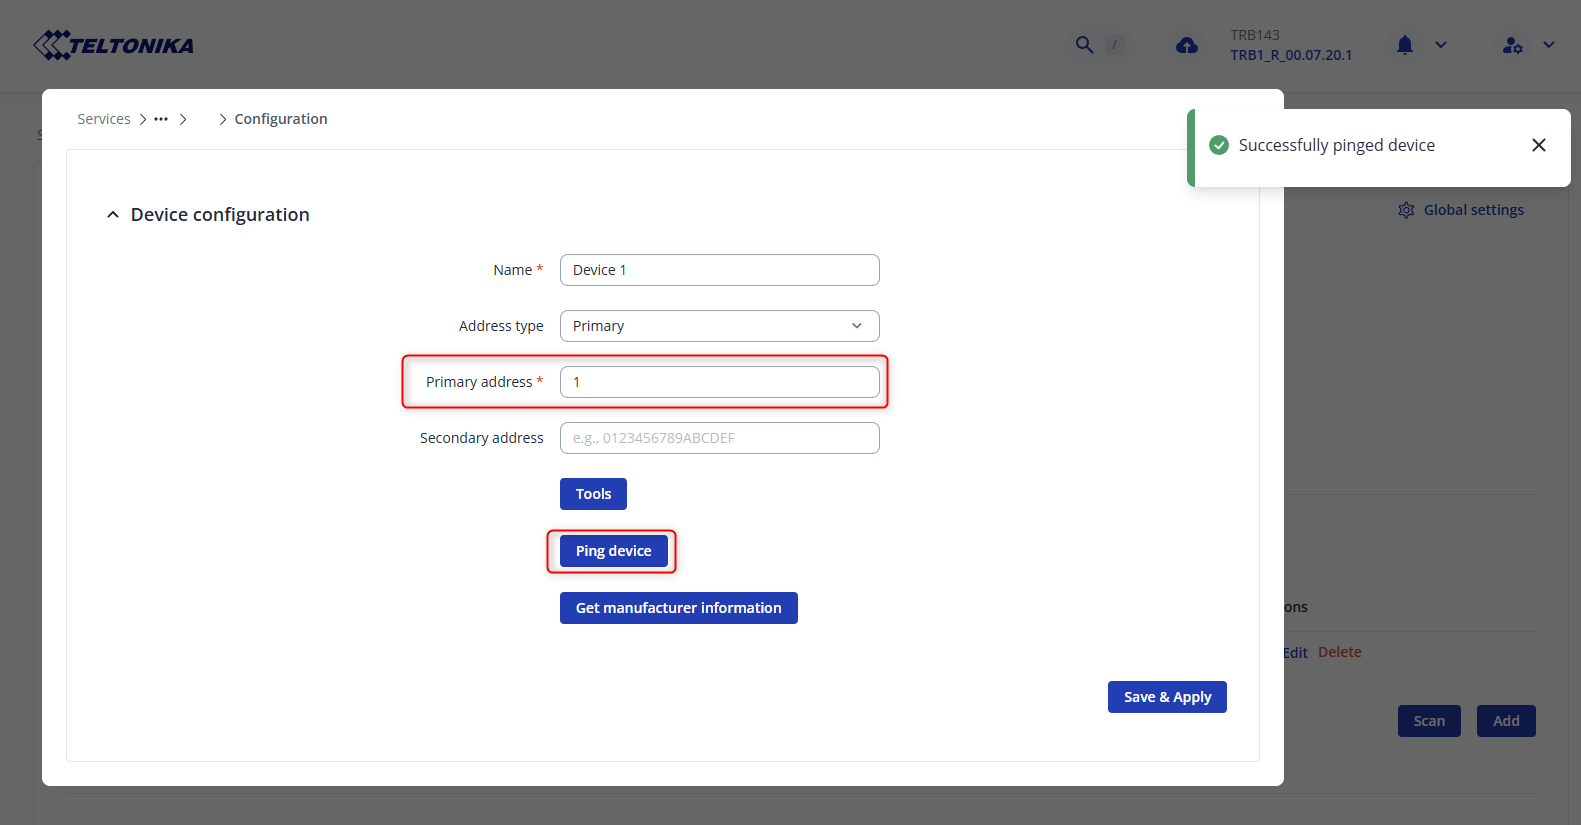Click the Tools button
The width and height of the screenshot is (1581, 825).
[x=593, y=494]
